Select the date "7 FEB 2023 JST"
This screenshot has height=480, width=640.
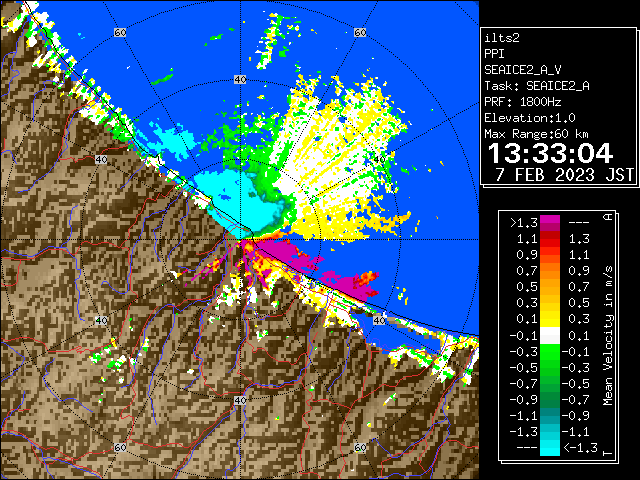coord(564,175)
